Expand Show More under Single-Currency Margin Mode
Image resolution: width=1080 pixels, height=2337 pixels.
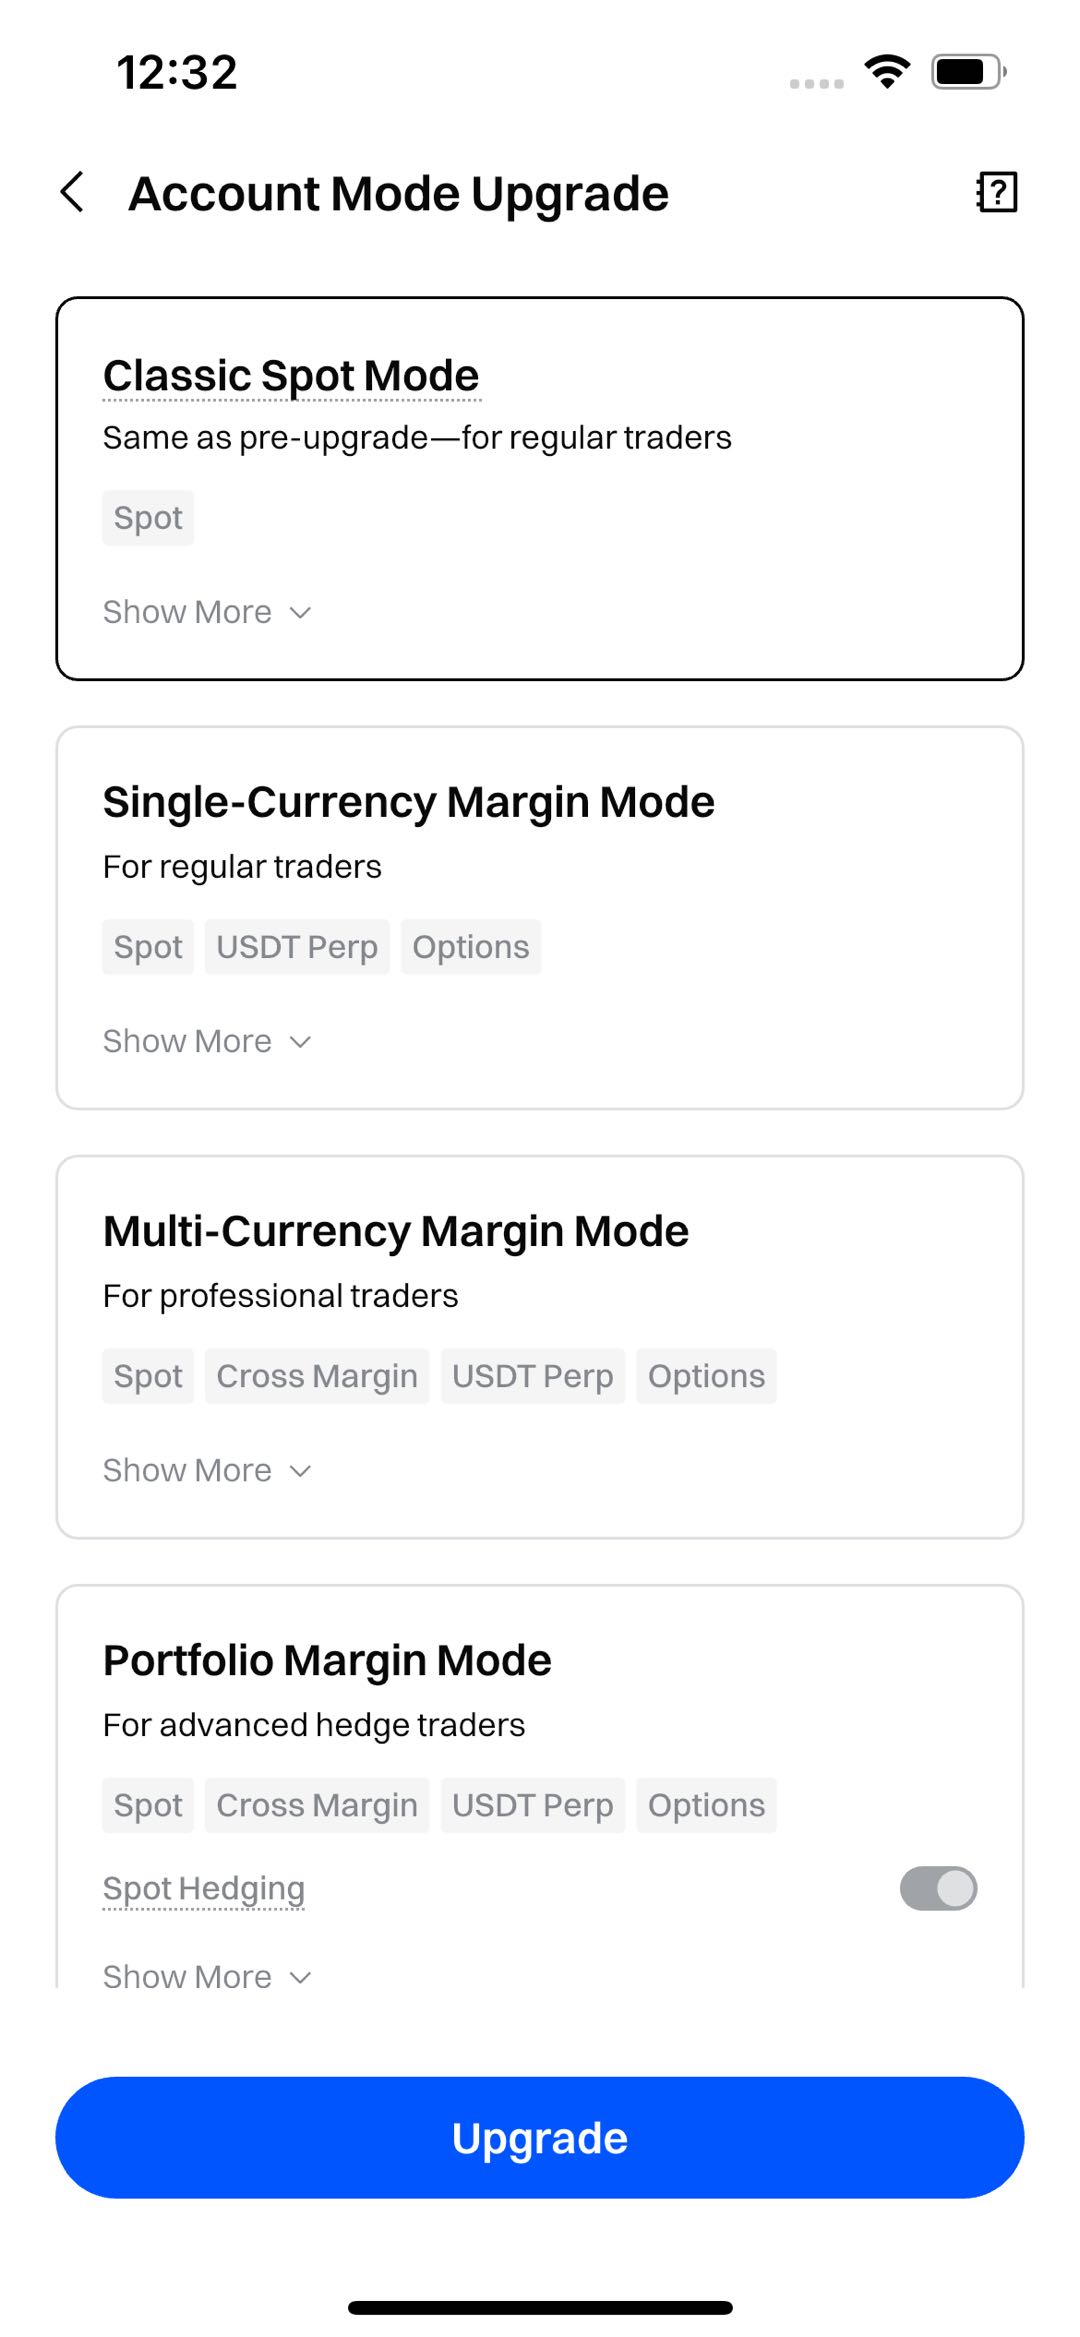point(207,1041)
